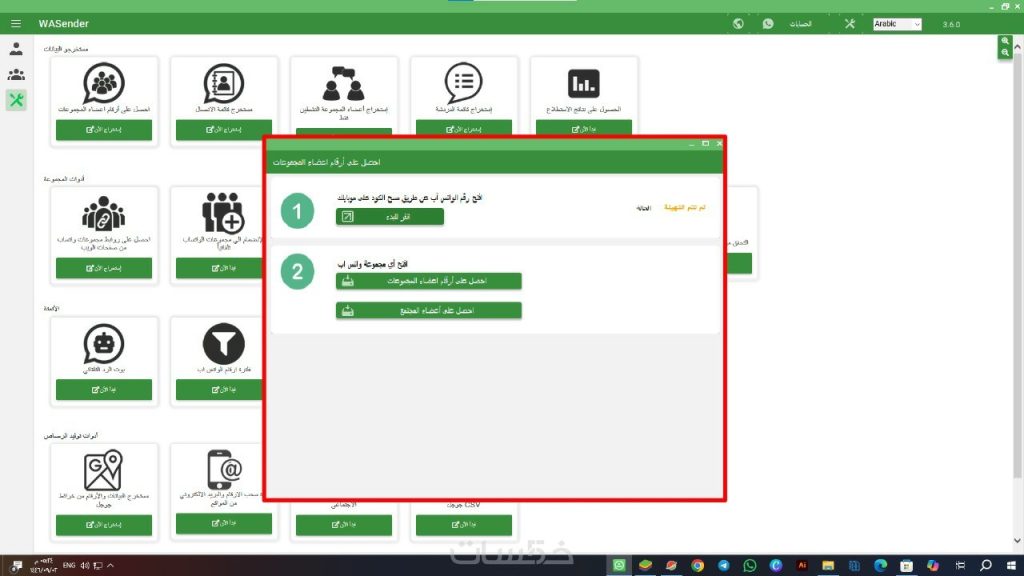The height and width of the screenshot is (576, 1024).
Task: Open the Arabic language dropdown
Action: 897,24
